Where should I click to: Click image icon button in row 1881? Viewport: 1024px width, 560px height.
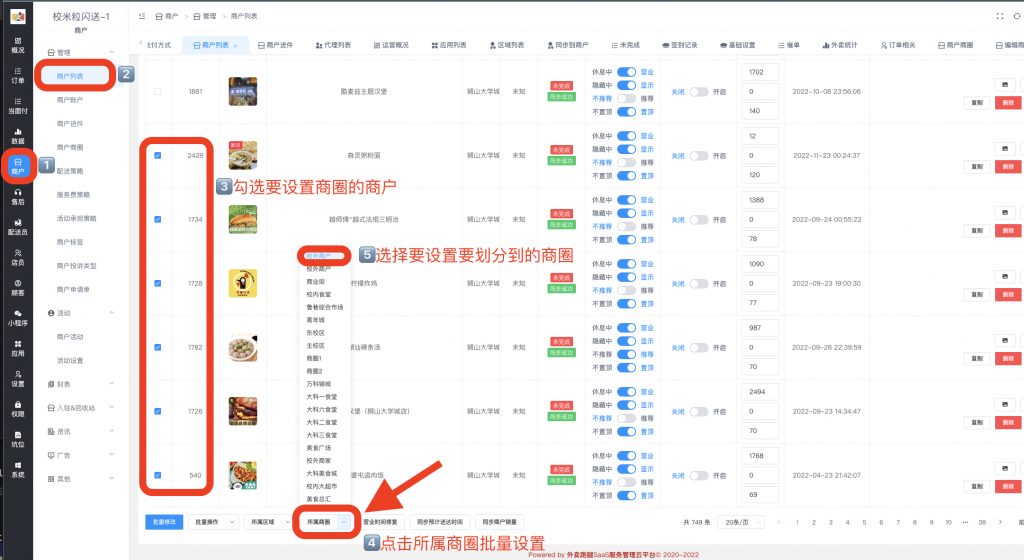coord(1005,85)
